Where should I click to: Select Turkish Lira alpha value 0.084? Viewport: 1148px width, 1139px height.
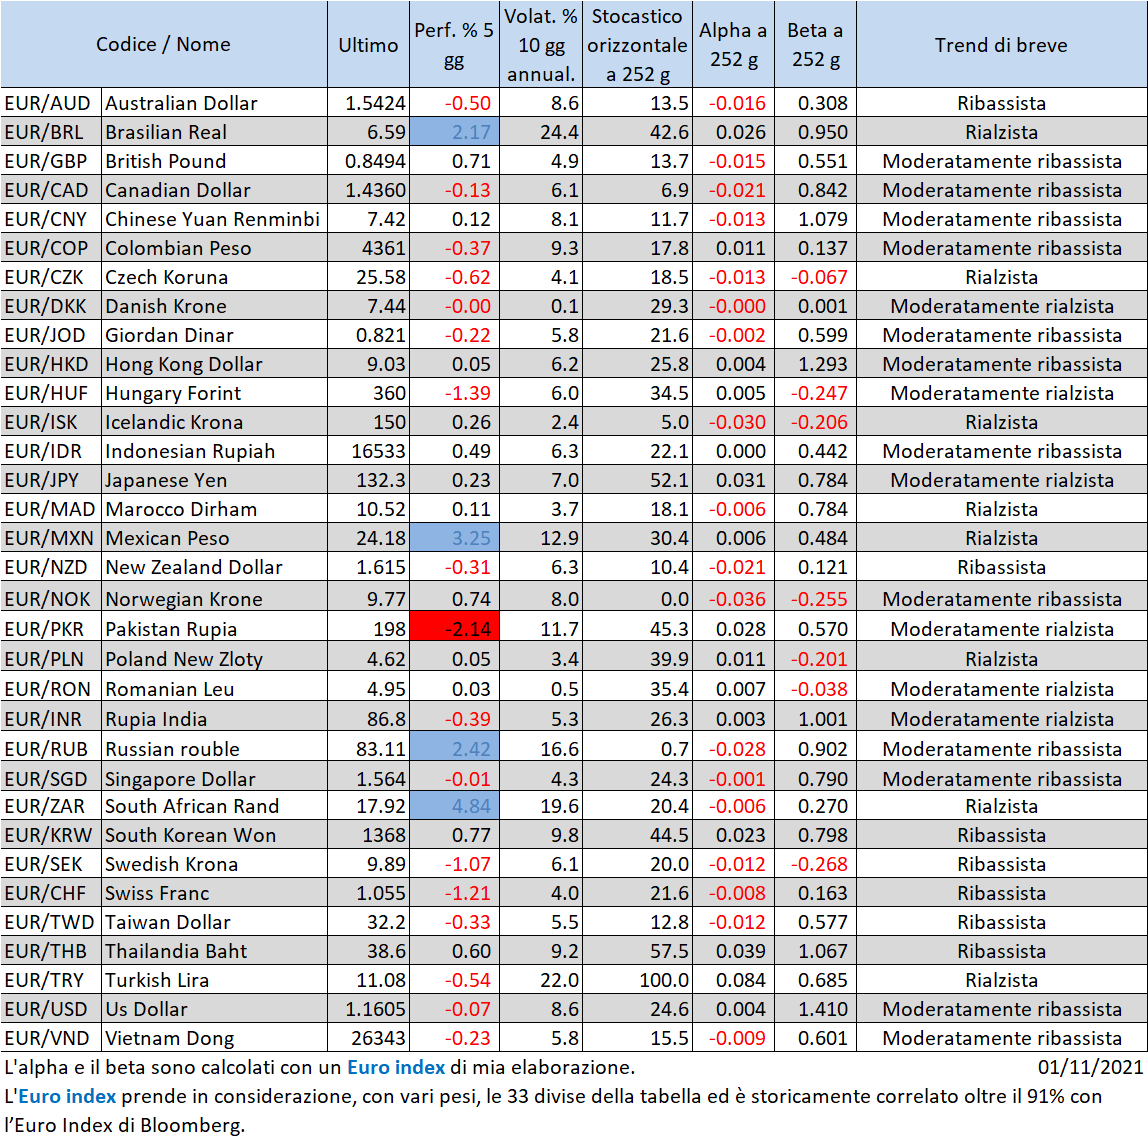(x=734, y=980)
